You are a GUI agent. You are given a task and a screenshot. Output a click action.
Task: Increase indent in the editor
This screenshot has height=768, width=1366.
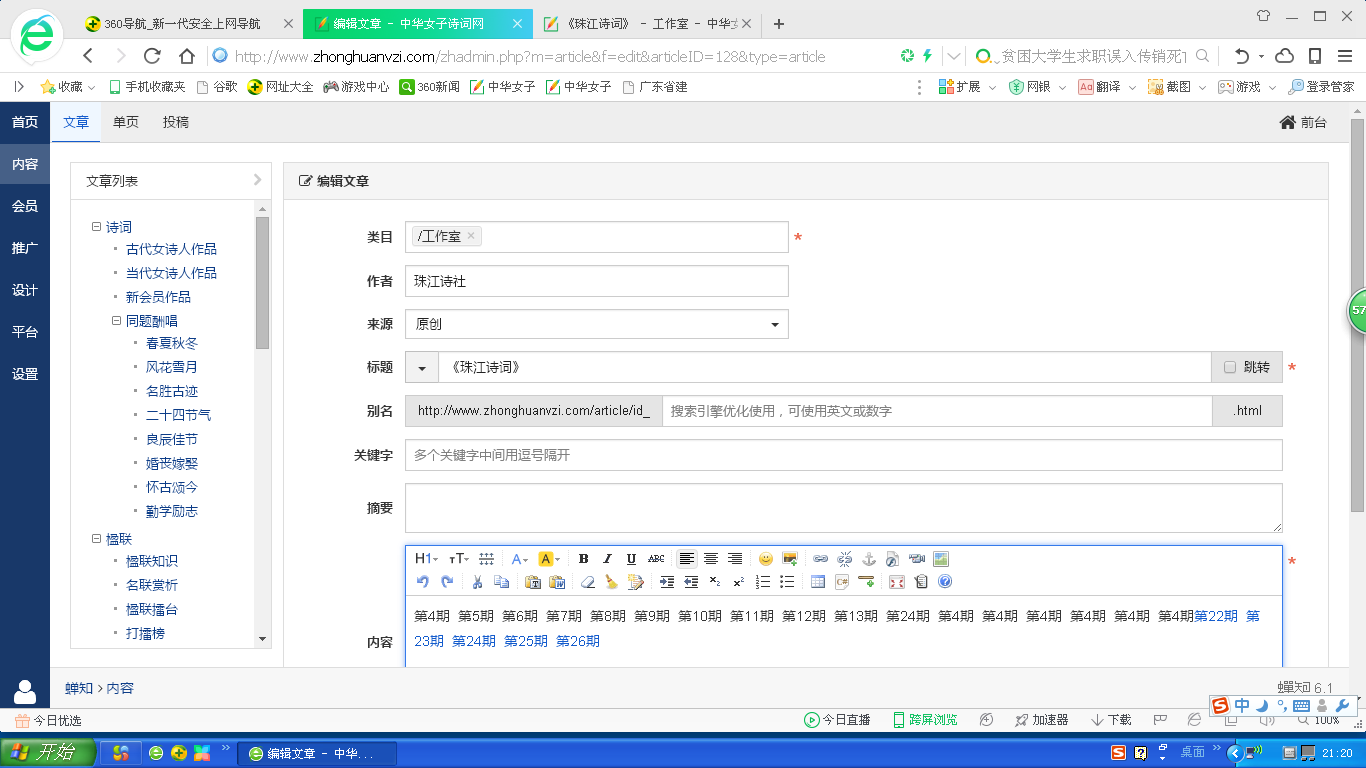tap(667, 582)
